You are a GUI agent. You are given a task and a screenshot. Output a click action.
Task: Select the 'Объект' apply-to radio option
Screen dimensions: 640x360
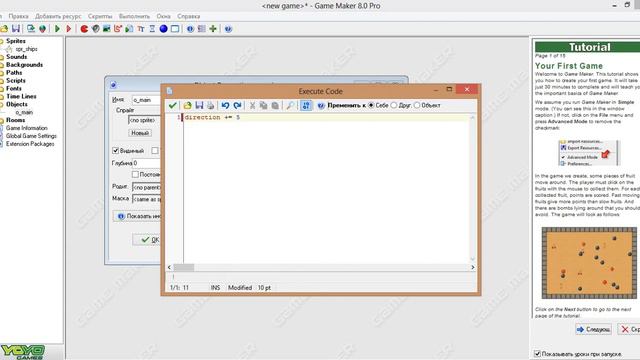(x=417, y=105)
